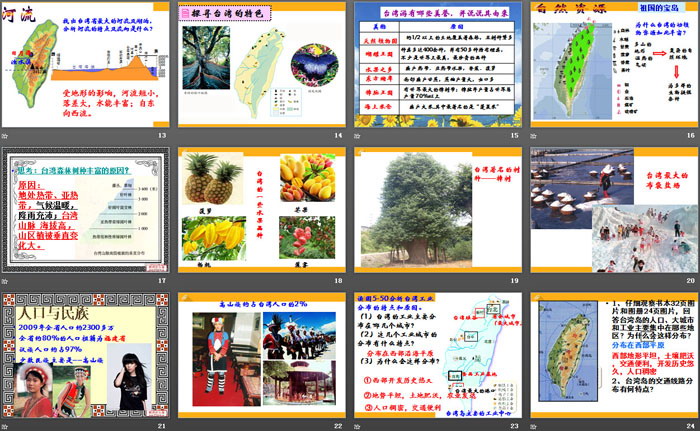This screenshot has height=431, width=700.
Task: Click the transition icon below slide 21
Action: [x=7, y=426]
